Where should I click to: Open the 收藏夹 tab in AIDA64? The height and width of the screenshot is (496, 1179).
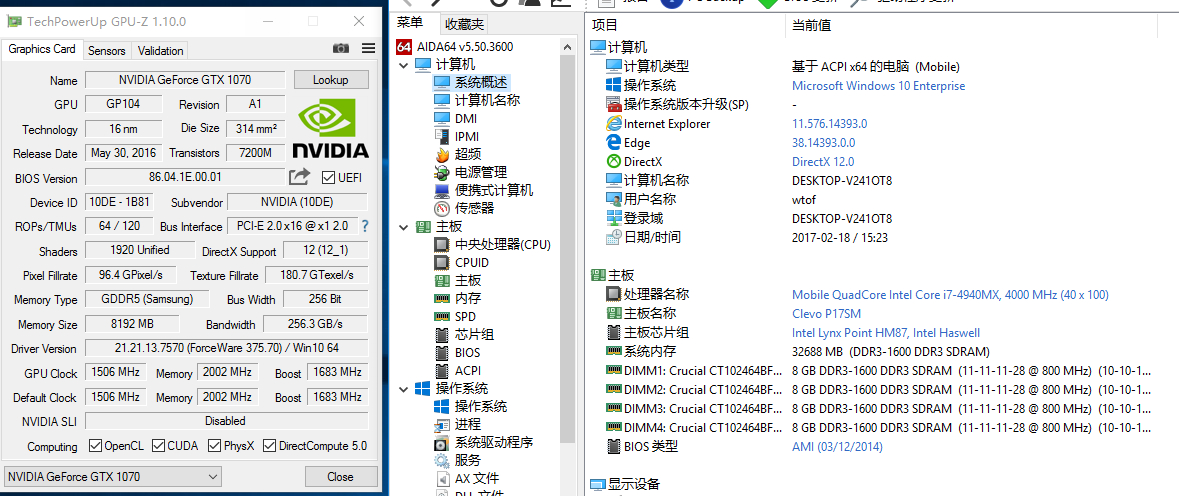[x=464, y=24]
